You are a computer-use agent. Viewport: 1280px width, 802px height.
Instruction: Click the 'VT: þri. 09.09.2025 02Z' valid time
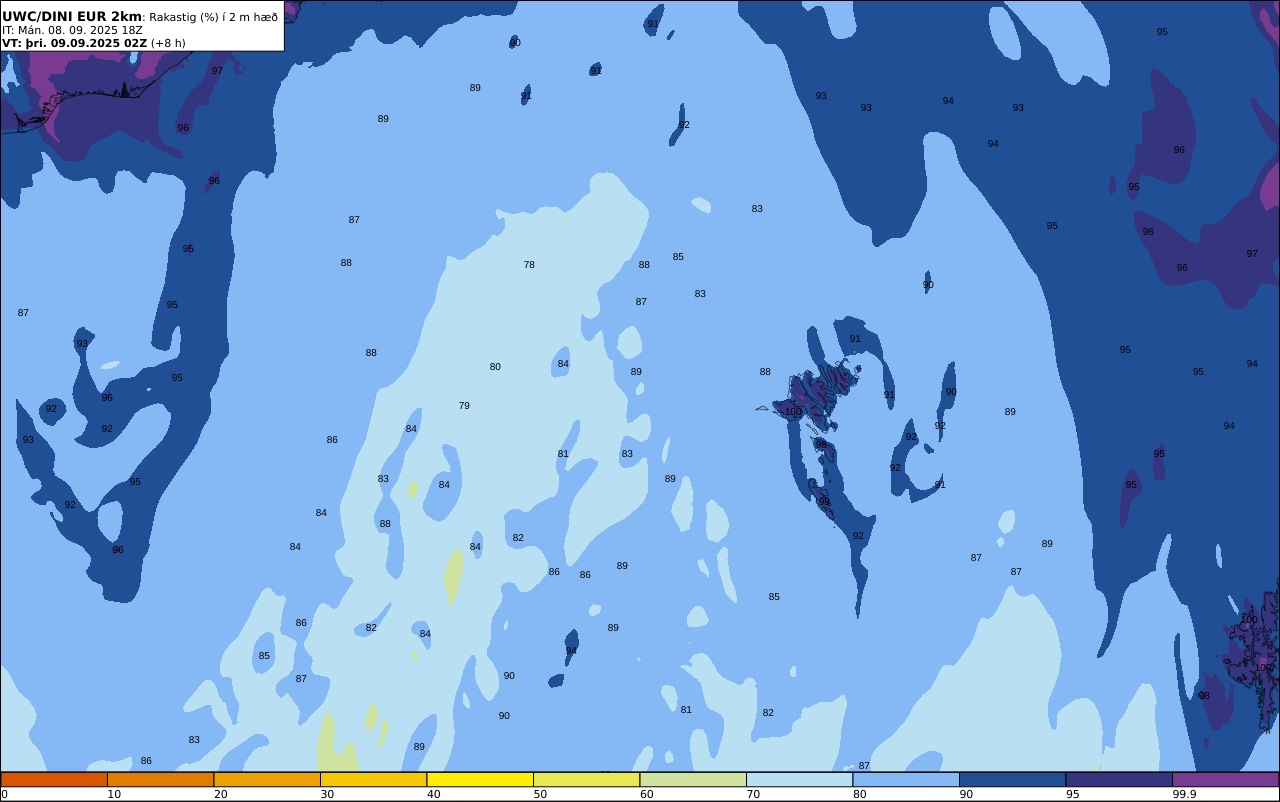[x=75, y=43]
